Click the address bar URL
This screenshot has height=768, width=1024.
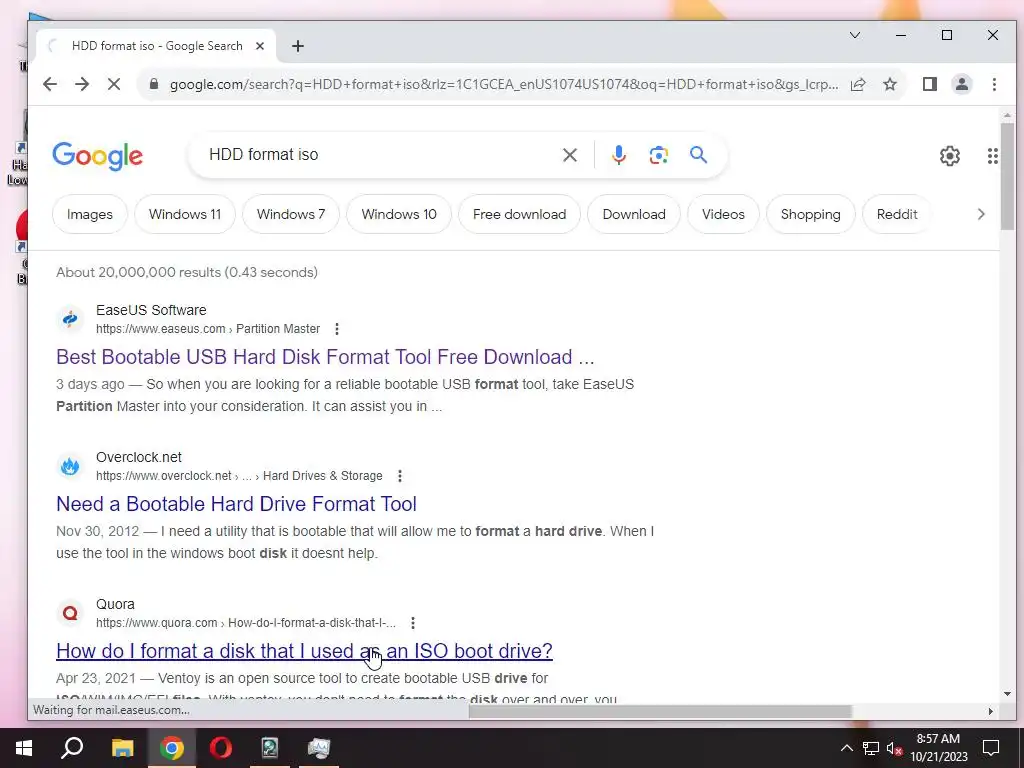[x=504, y=84]
